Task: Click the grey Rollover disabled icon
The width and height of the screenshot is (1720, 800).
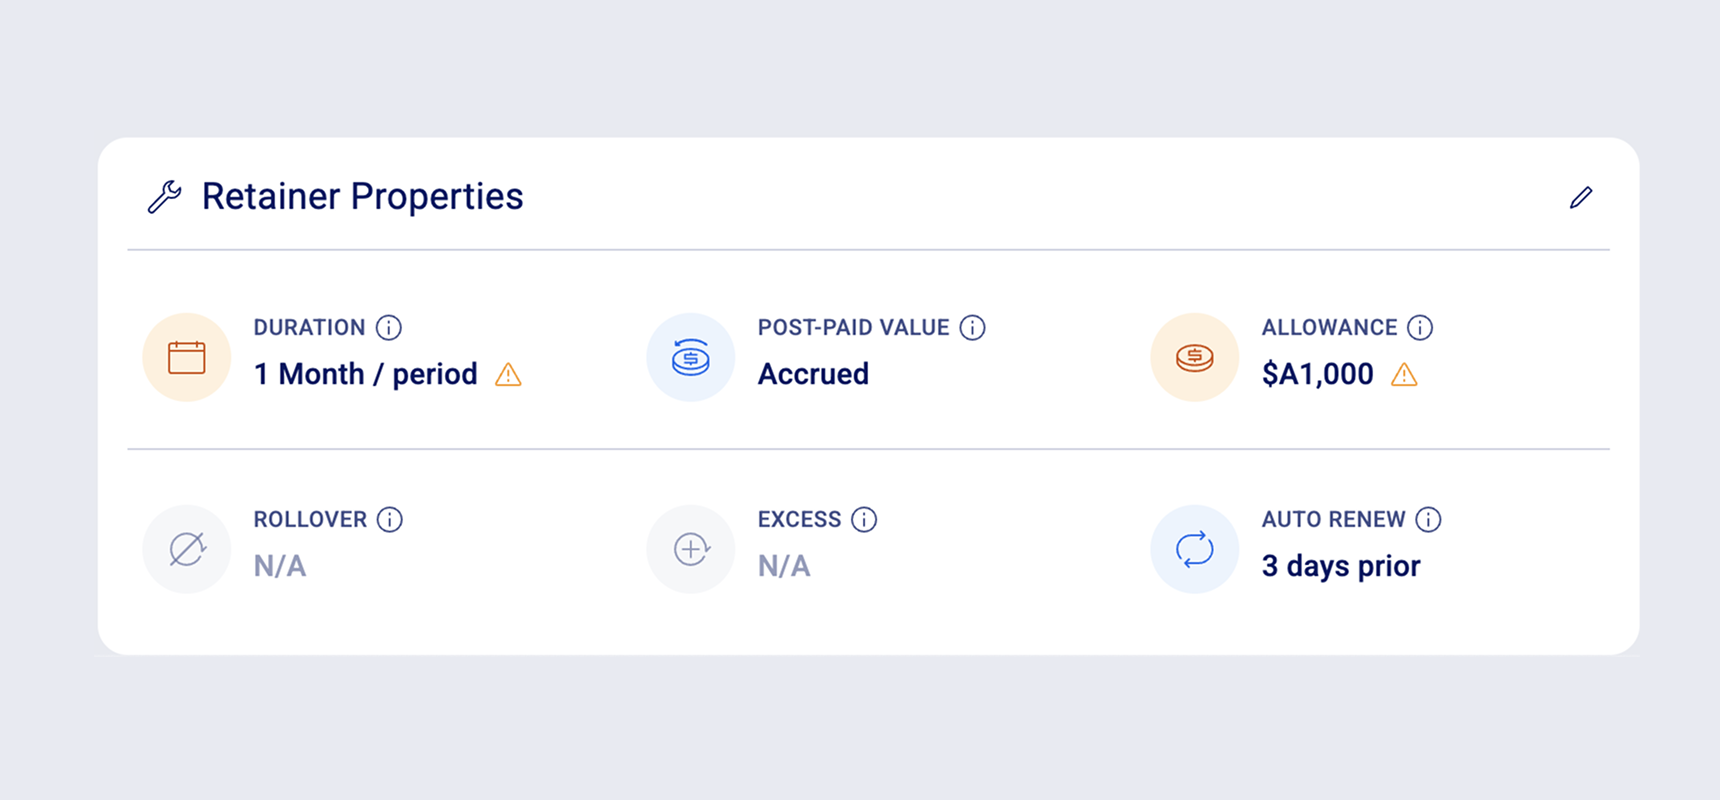Action: [x=187, y=549]
